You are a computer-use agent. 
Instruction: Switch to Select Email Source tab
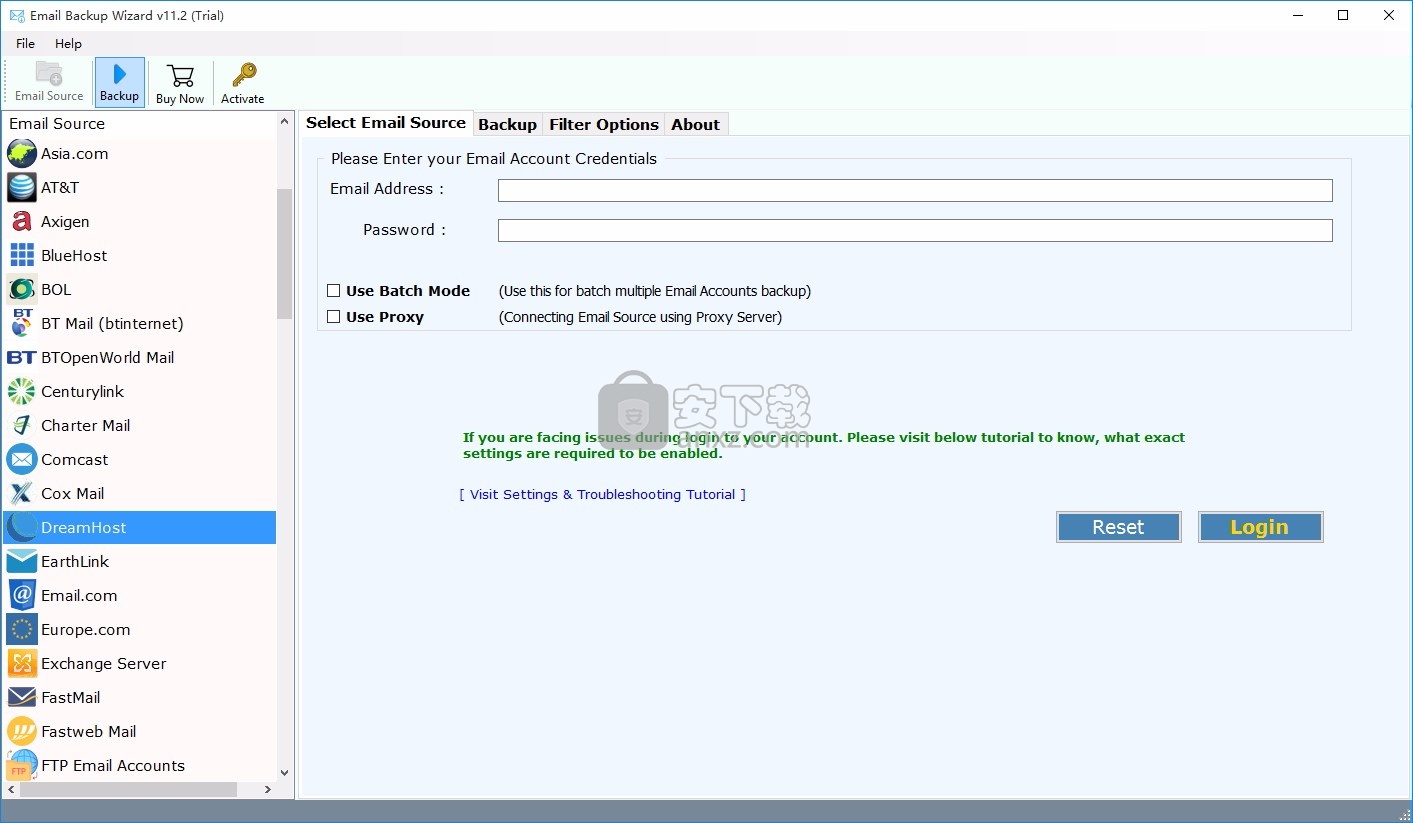386,123
